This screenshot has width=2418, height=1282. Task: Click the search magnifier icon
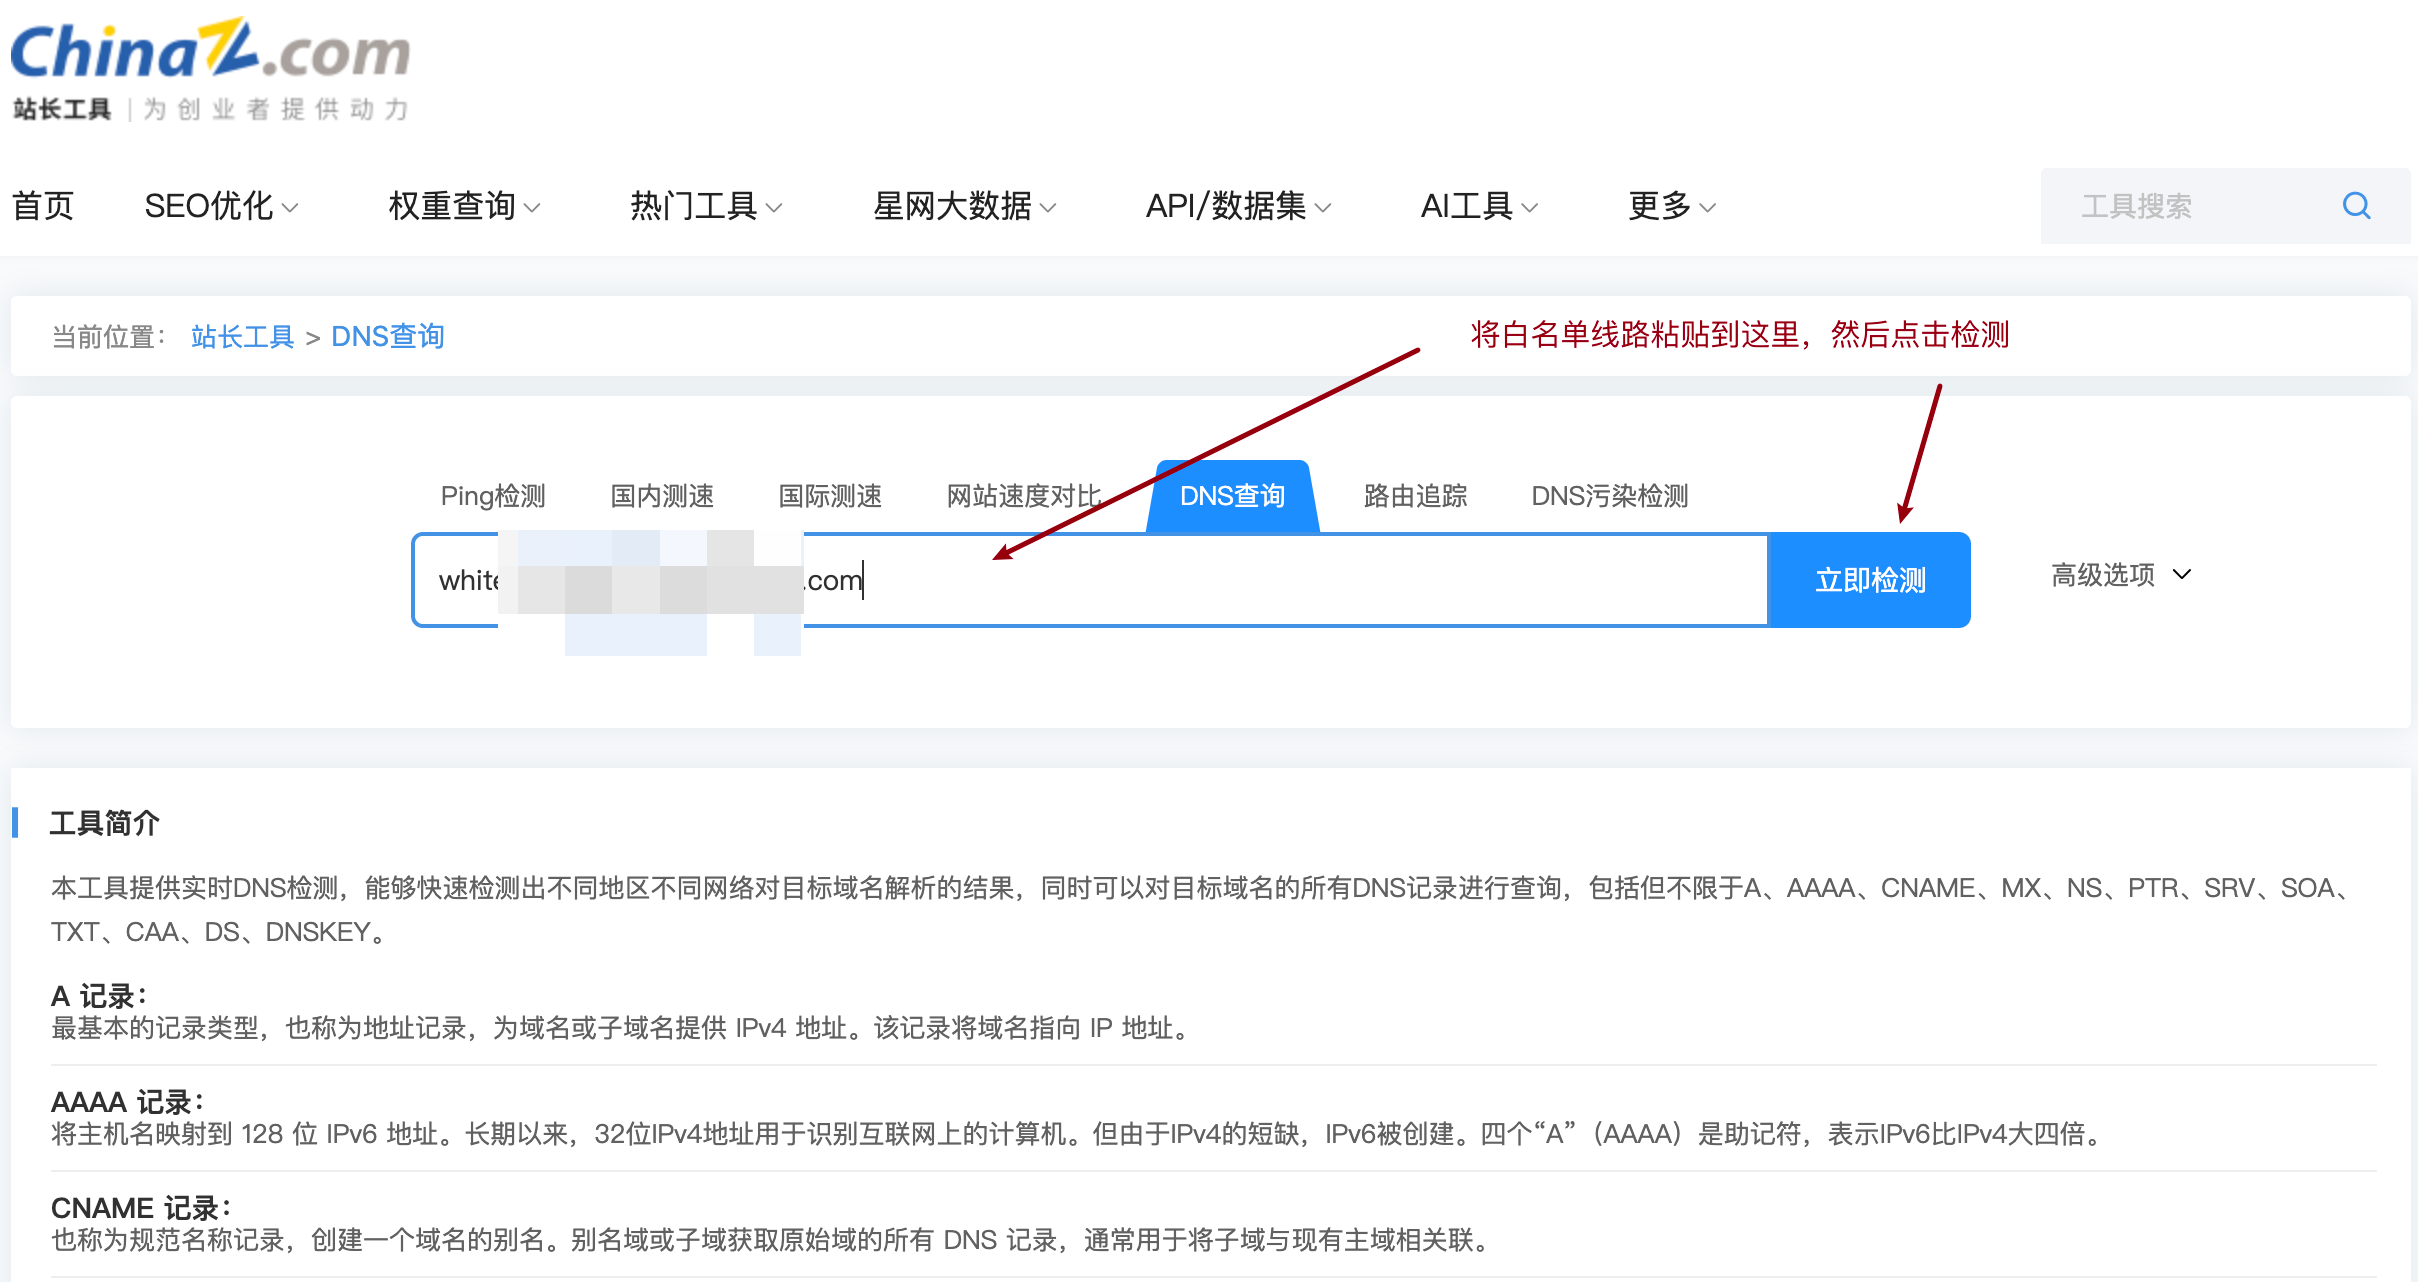tap(2356, 206)
